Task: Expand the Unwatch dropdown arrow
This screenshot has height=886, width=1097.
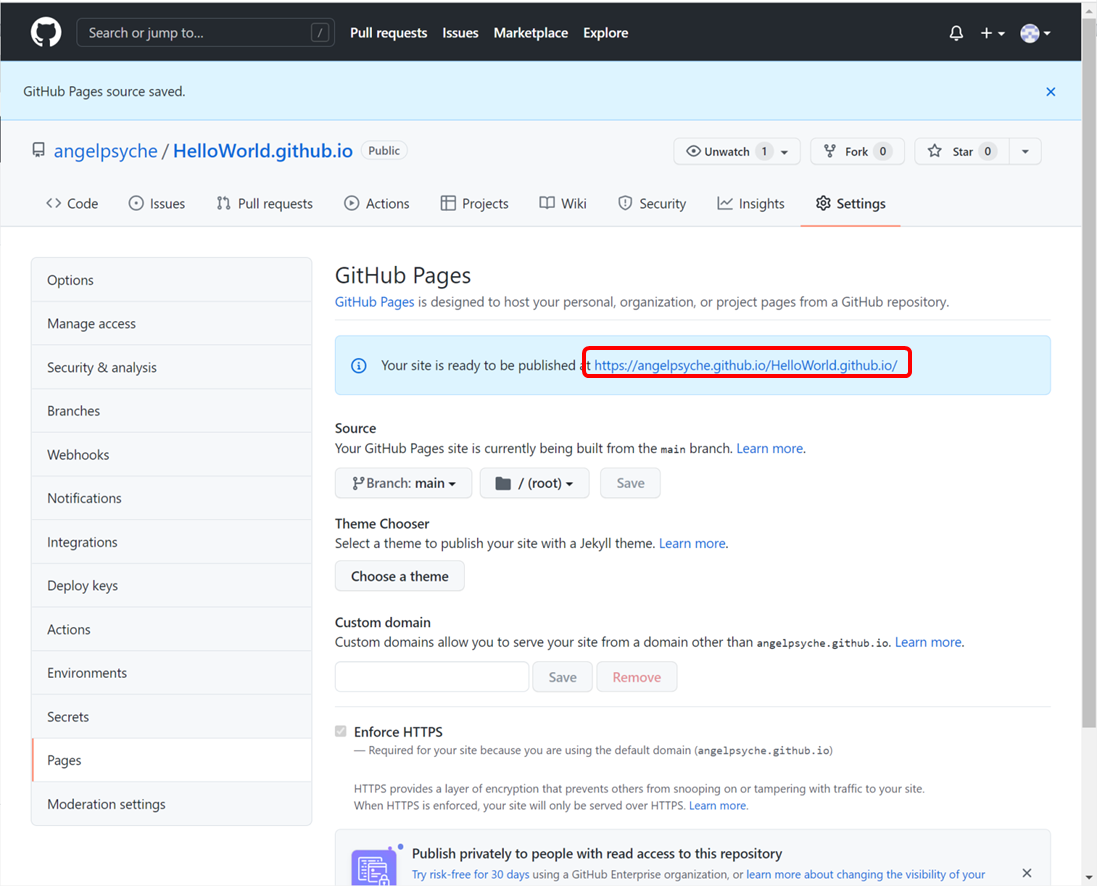Action: tap(784, 152)
